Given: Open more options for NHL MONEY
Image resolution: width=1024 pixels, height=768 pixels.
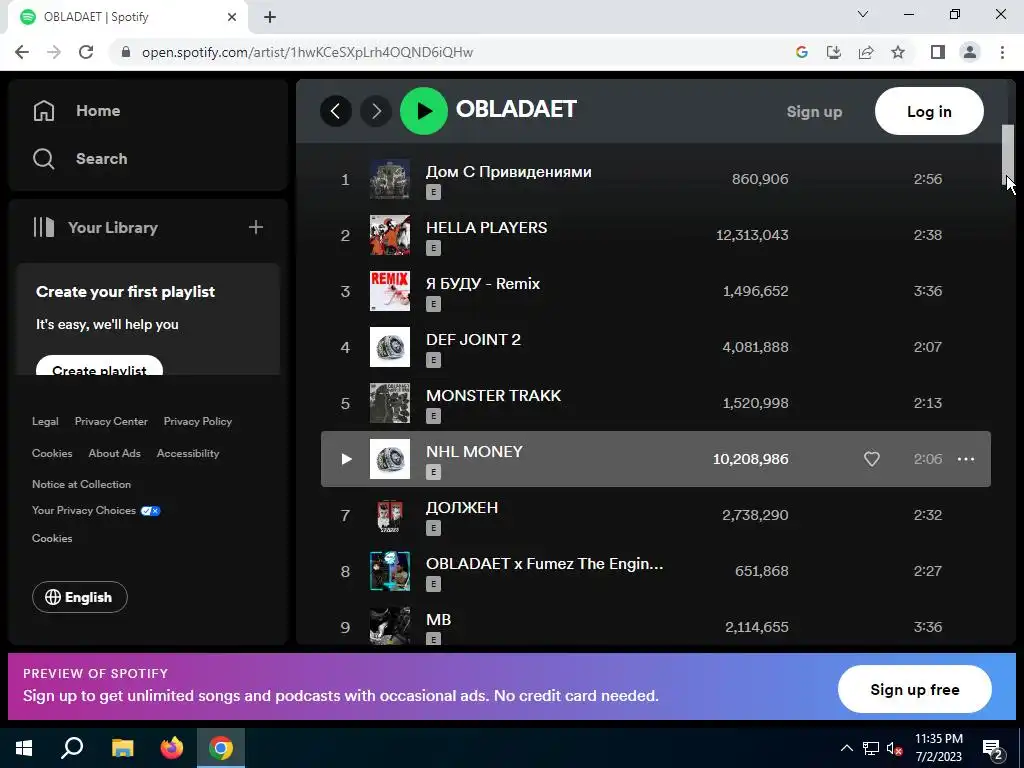Looking at the screenshot, I should [965, 459].
